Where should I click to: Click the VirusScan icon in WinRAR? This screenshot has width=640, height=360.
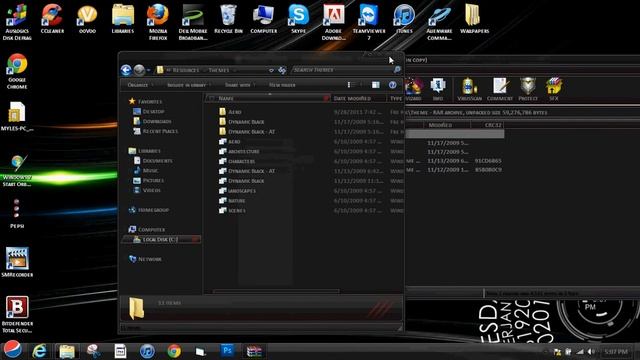[x=469, y=89]
